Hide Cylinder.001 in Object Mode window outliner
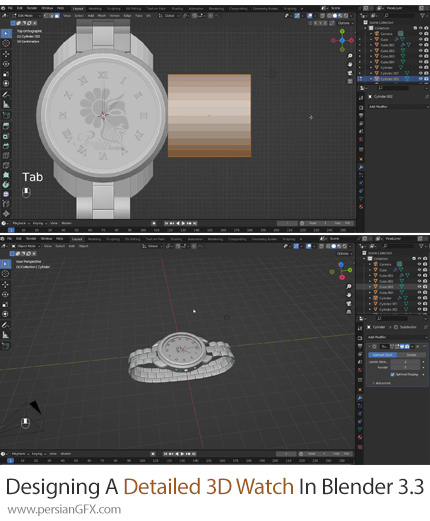Viewport: 430px width, 521px height. (420, 304)
